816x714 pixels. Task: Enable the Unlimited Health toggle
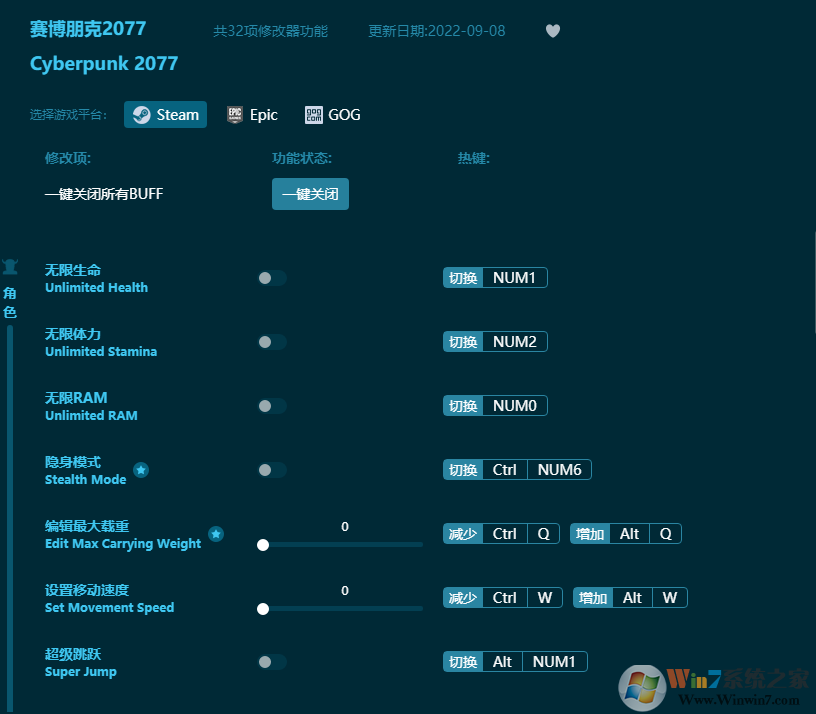pyautogui.click(x=271, y=278)
